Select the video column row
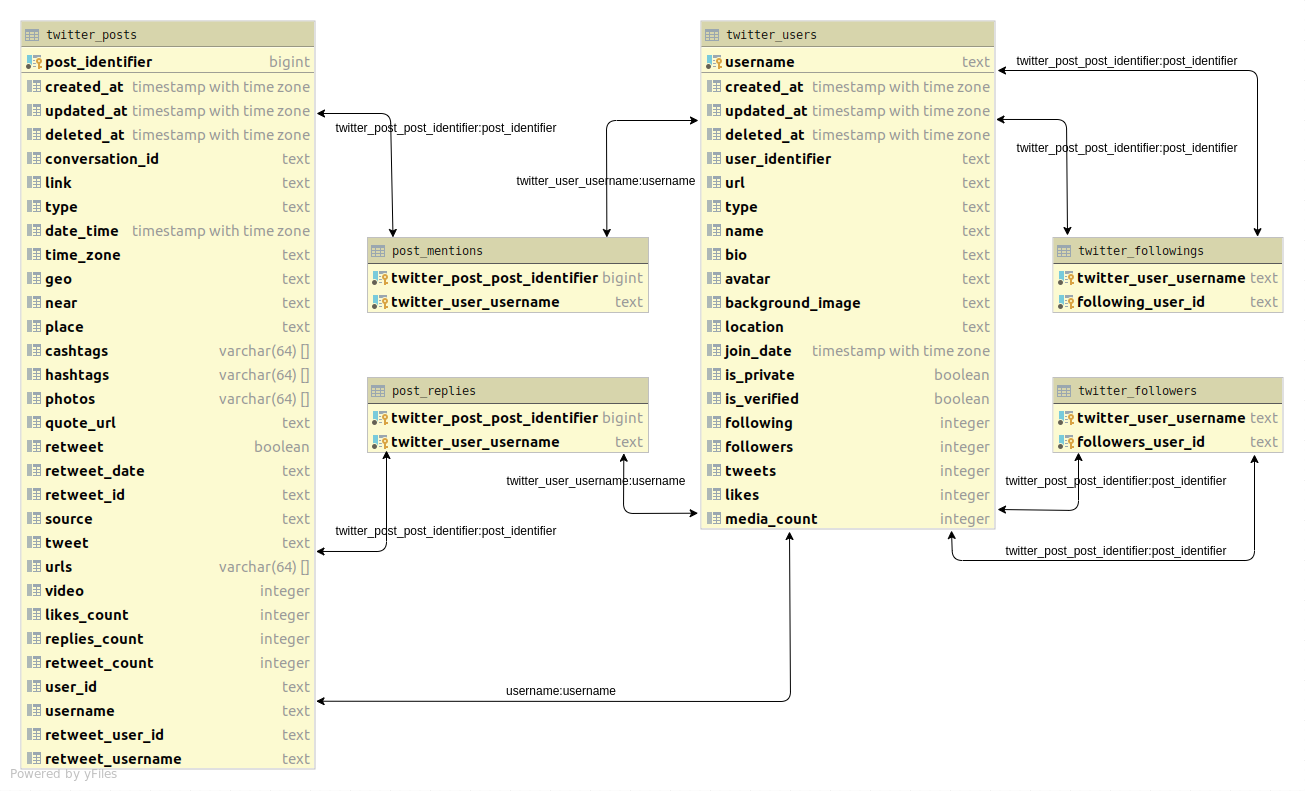This screenshot has width=1305, height=791. pyautogui.click(x=168, y=591)
